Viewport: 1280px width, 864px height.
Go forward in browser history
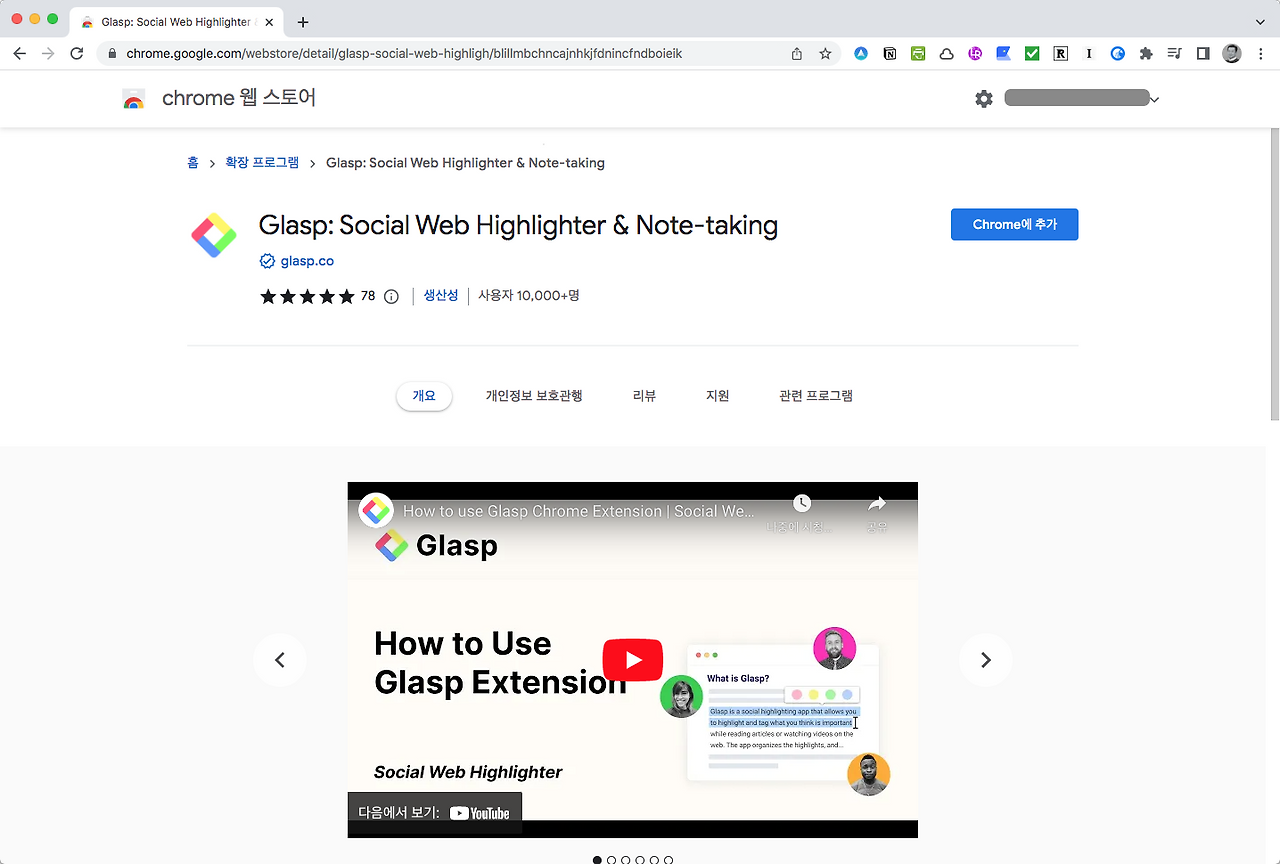coord(48,54)
